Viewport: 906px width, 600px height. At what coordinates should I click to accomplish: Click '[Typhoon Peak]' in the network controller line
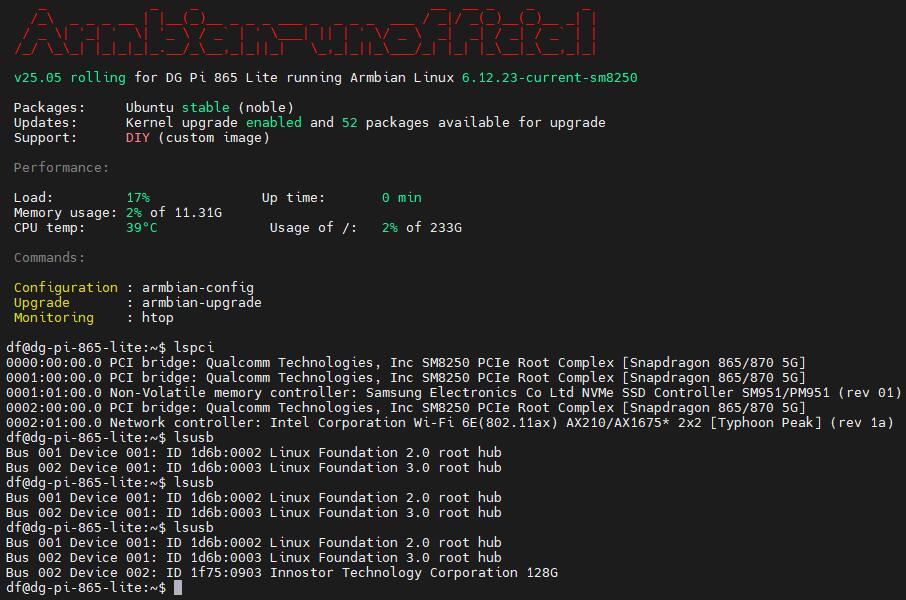[x=766, y=423]
